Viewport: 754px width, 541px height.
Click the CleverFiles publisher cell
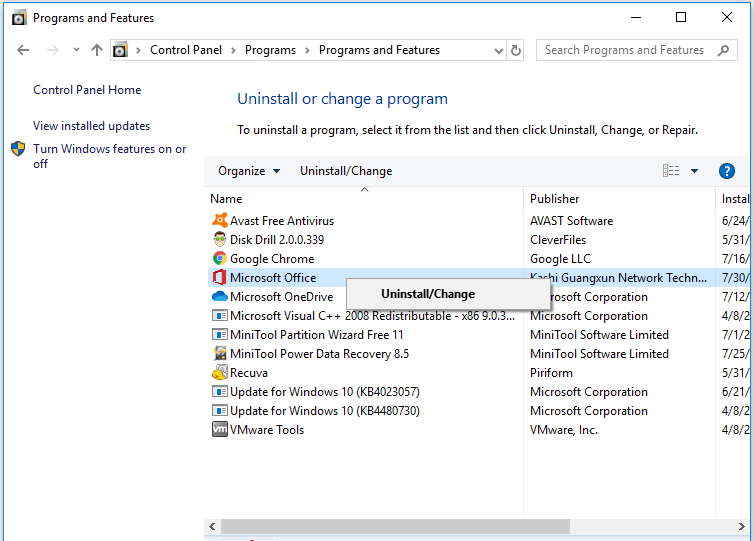click(x=558, y=239)
